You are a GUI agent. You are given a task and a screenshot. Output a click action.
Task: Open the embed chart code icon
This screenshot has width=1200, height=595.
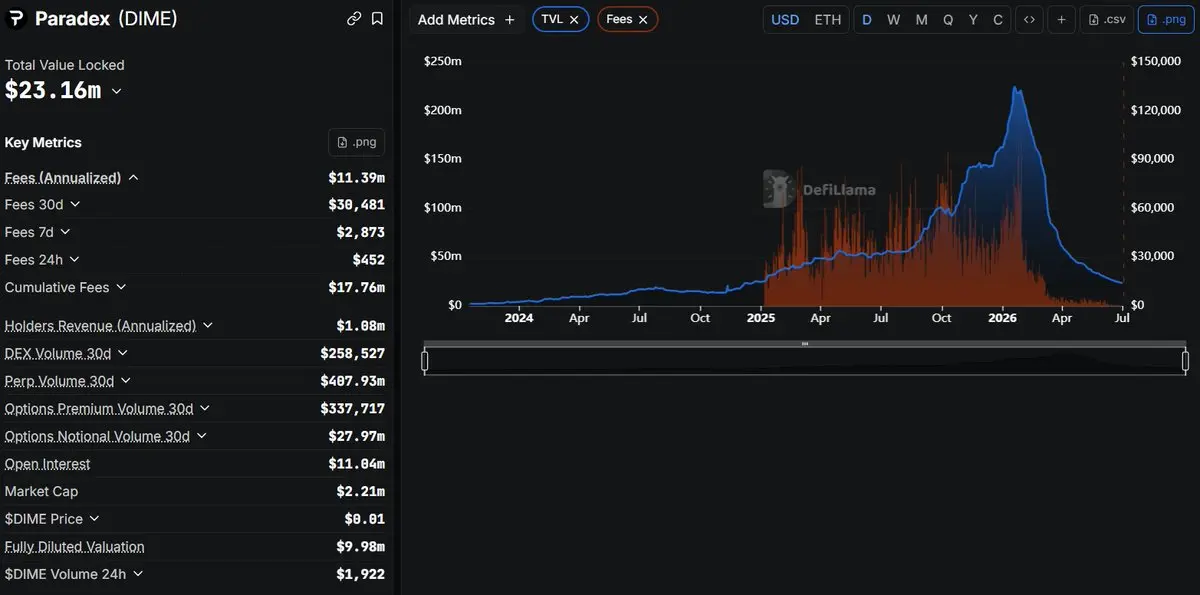coord(1030,20)
